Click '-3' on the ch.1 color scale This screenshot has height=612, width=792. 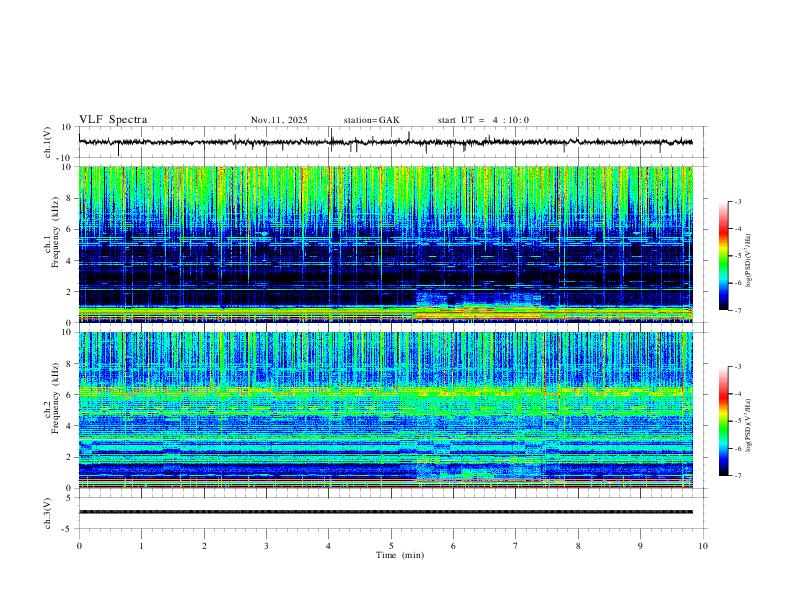737,201
